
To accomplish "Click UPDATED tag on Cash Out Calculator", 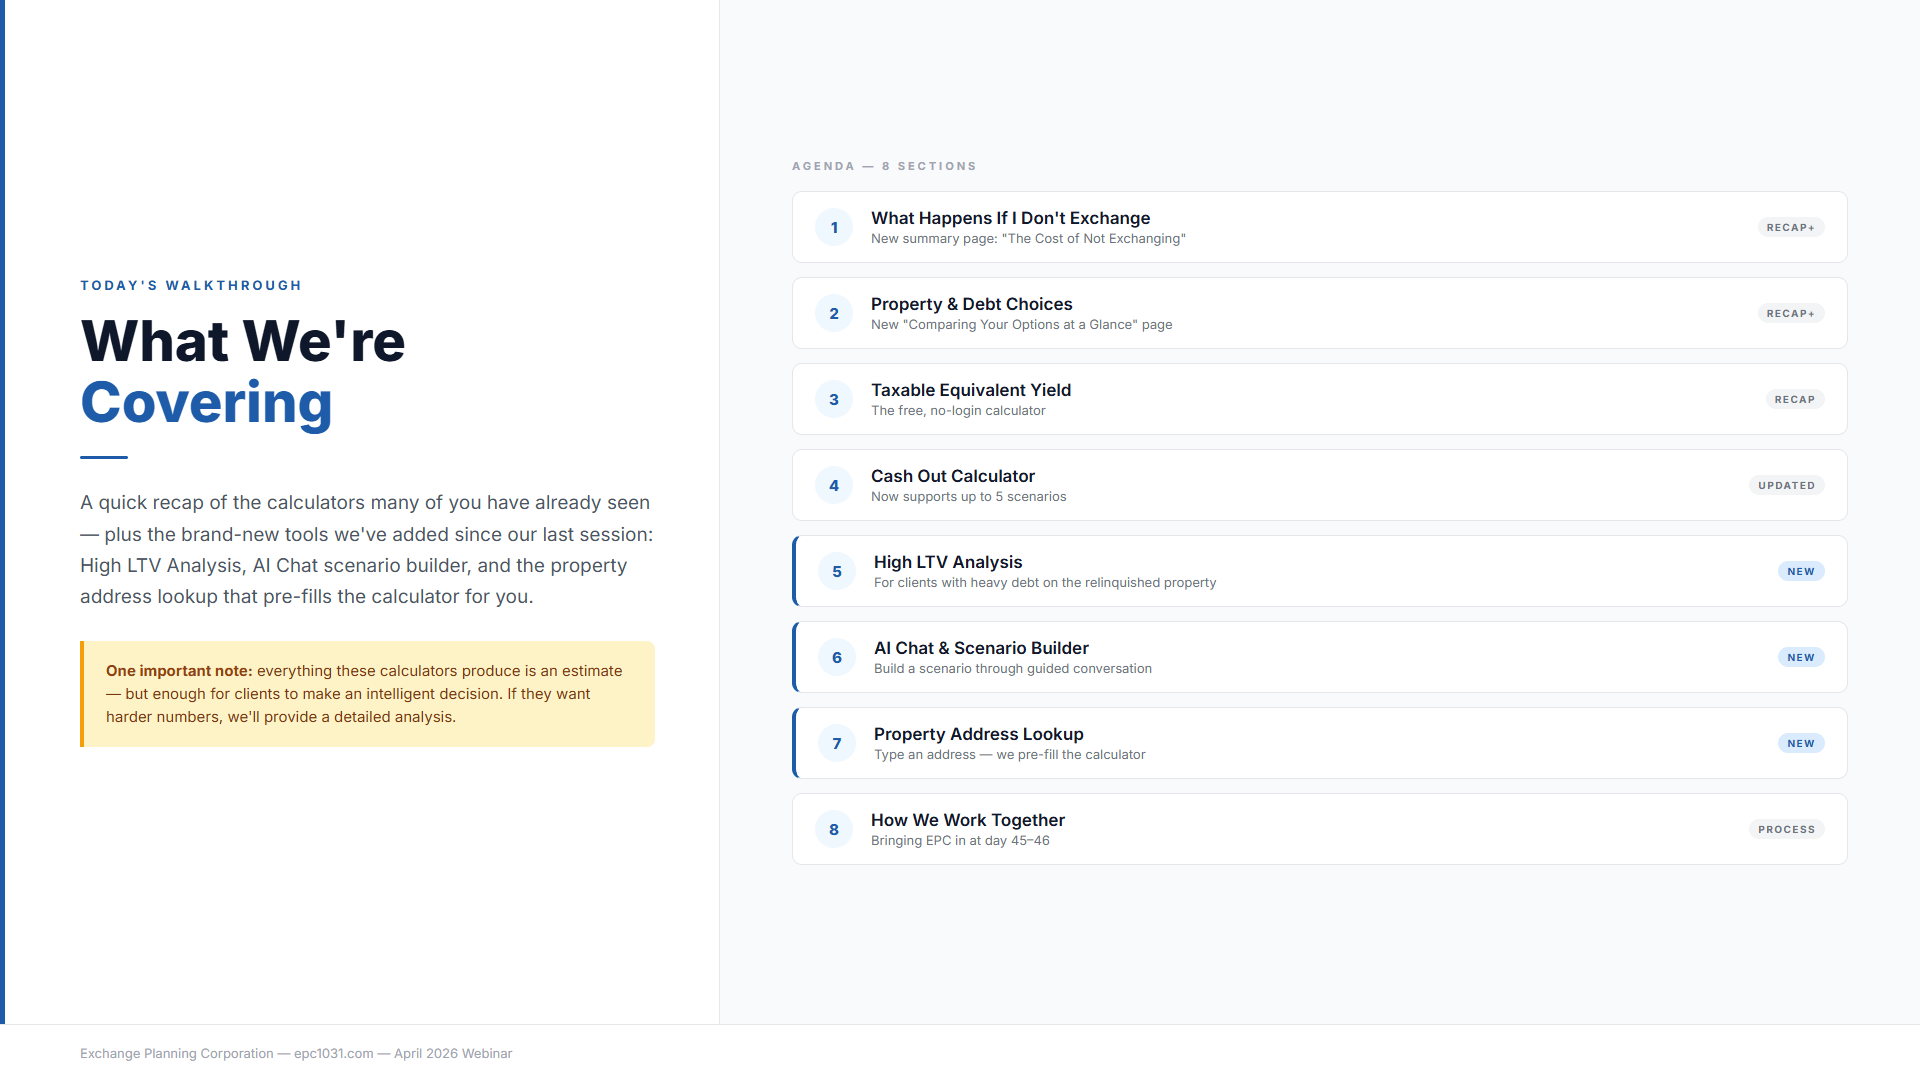I will tap(1787, 485).
